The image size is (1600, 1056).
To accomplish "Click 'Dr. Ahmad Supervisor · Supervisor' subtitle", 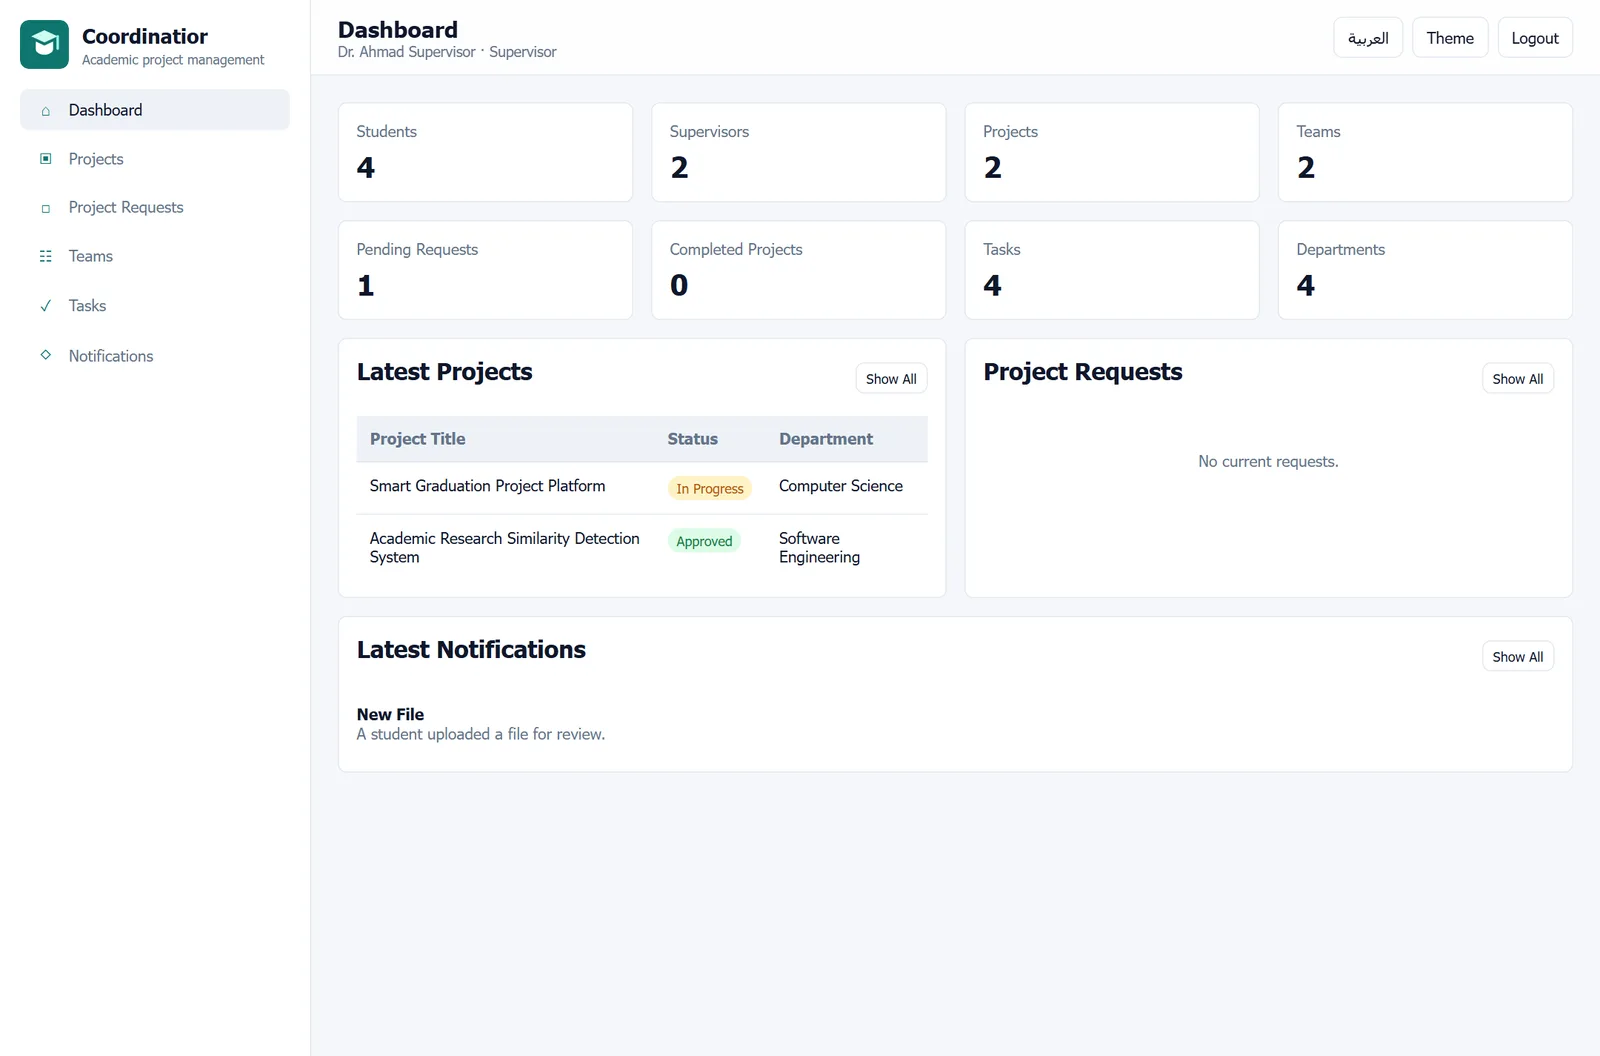I will coord(447,52).
